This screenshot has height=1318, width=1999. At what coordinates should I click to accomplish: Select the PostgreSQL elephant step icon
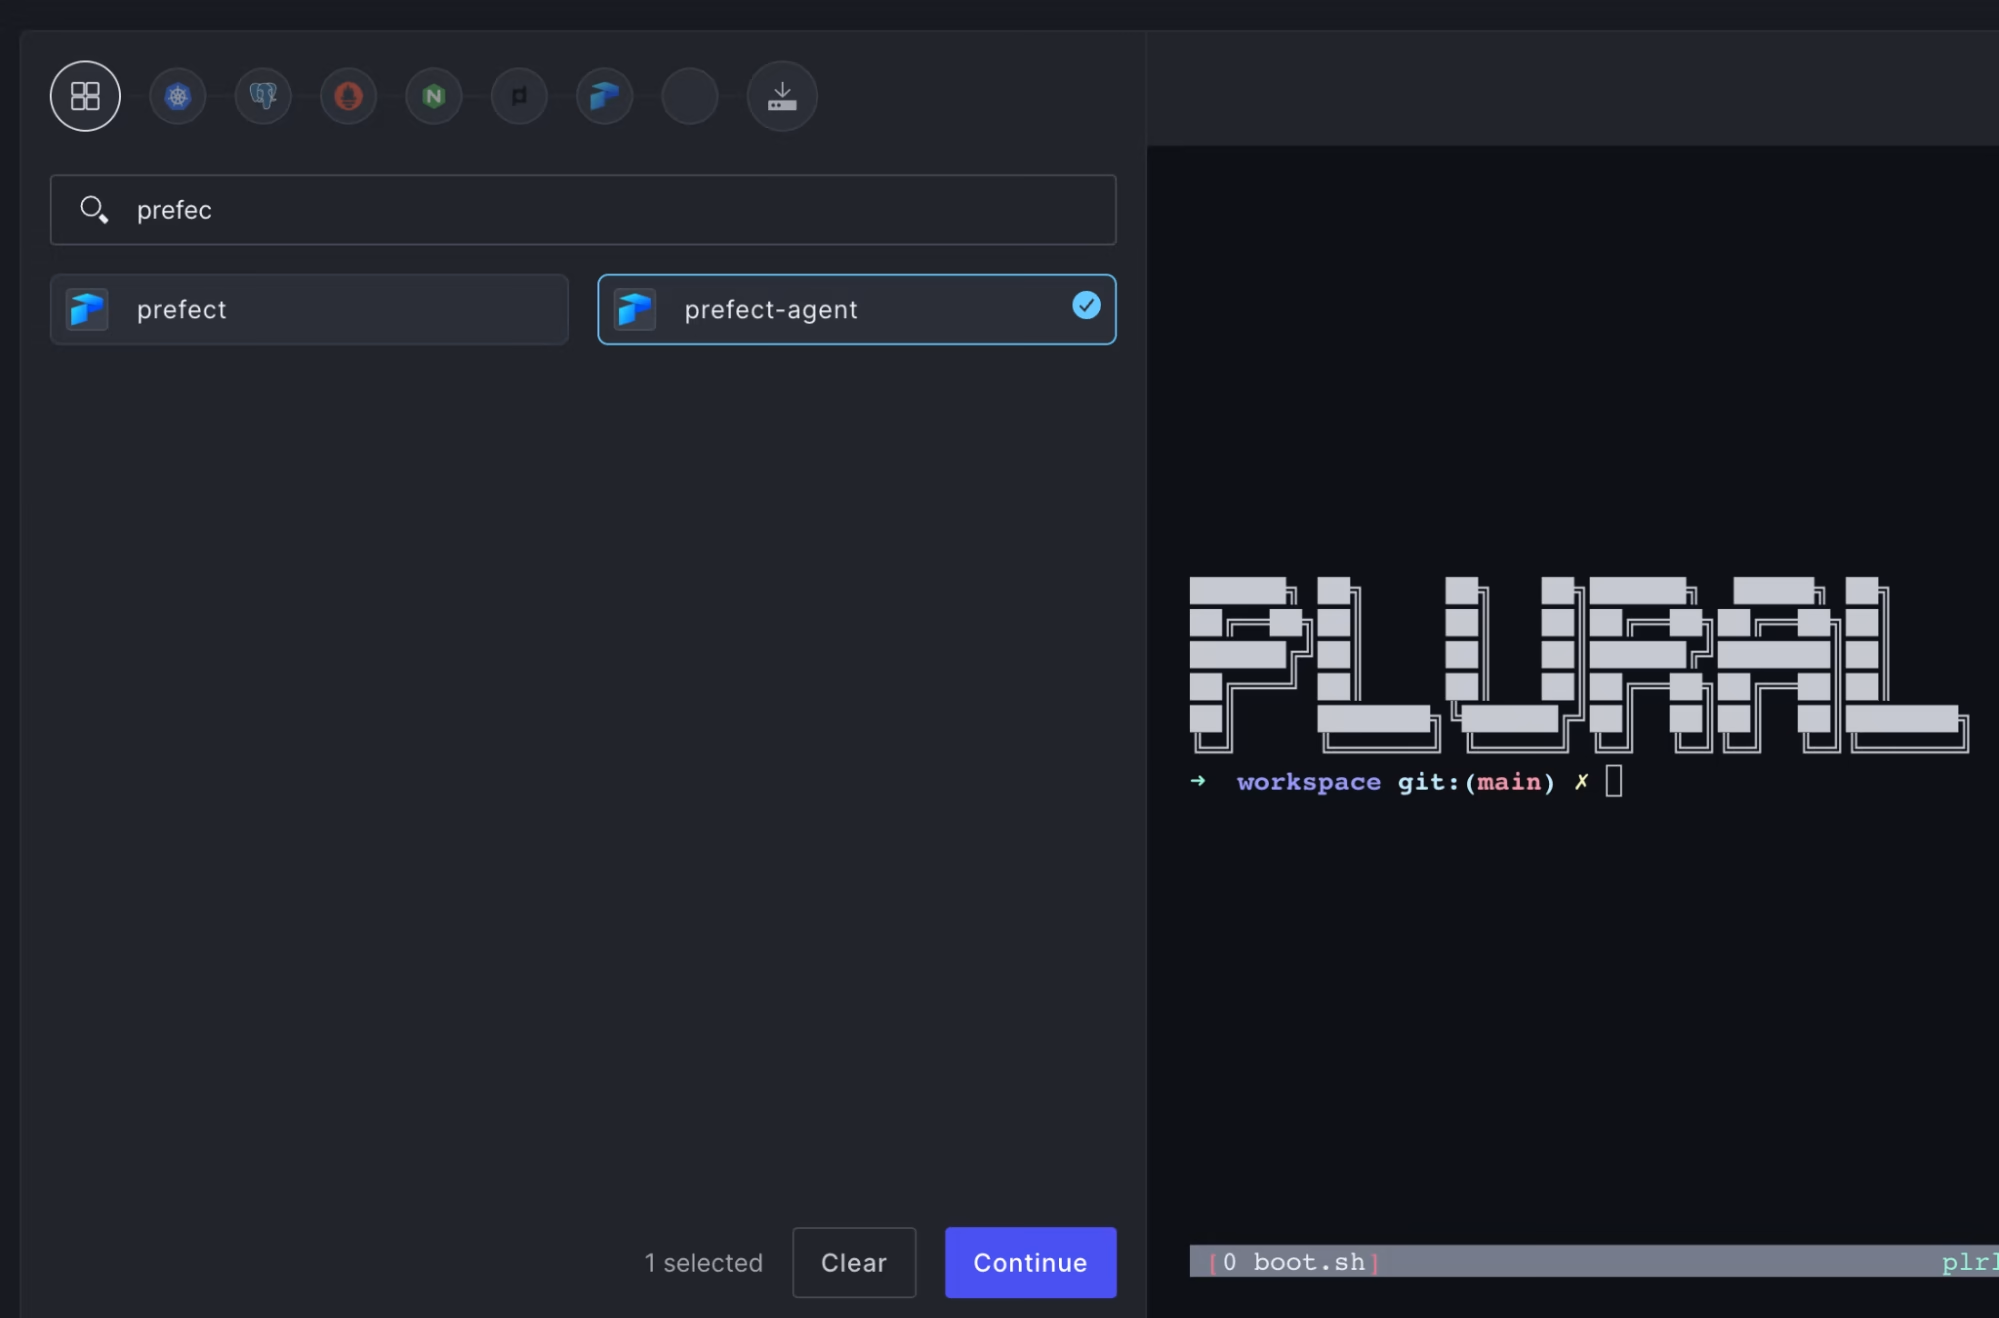coord(263,96)
